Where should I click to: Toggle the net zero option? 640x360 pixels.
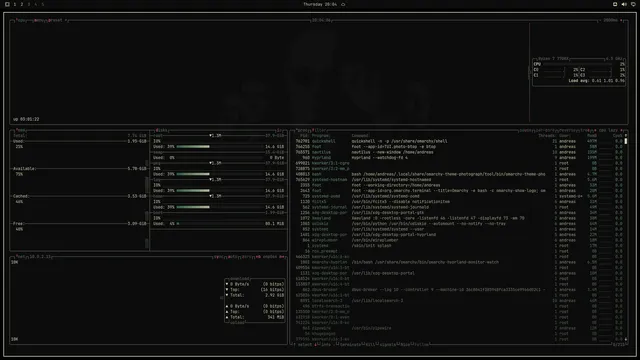[246, 257]
